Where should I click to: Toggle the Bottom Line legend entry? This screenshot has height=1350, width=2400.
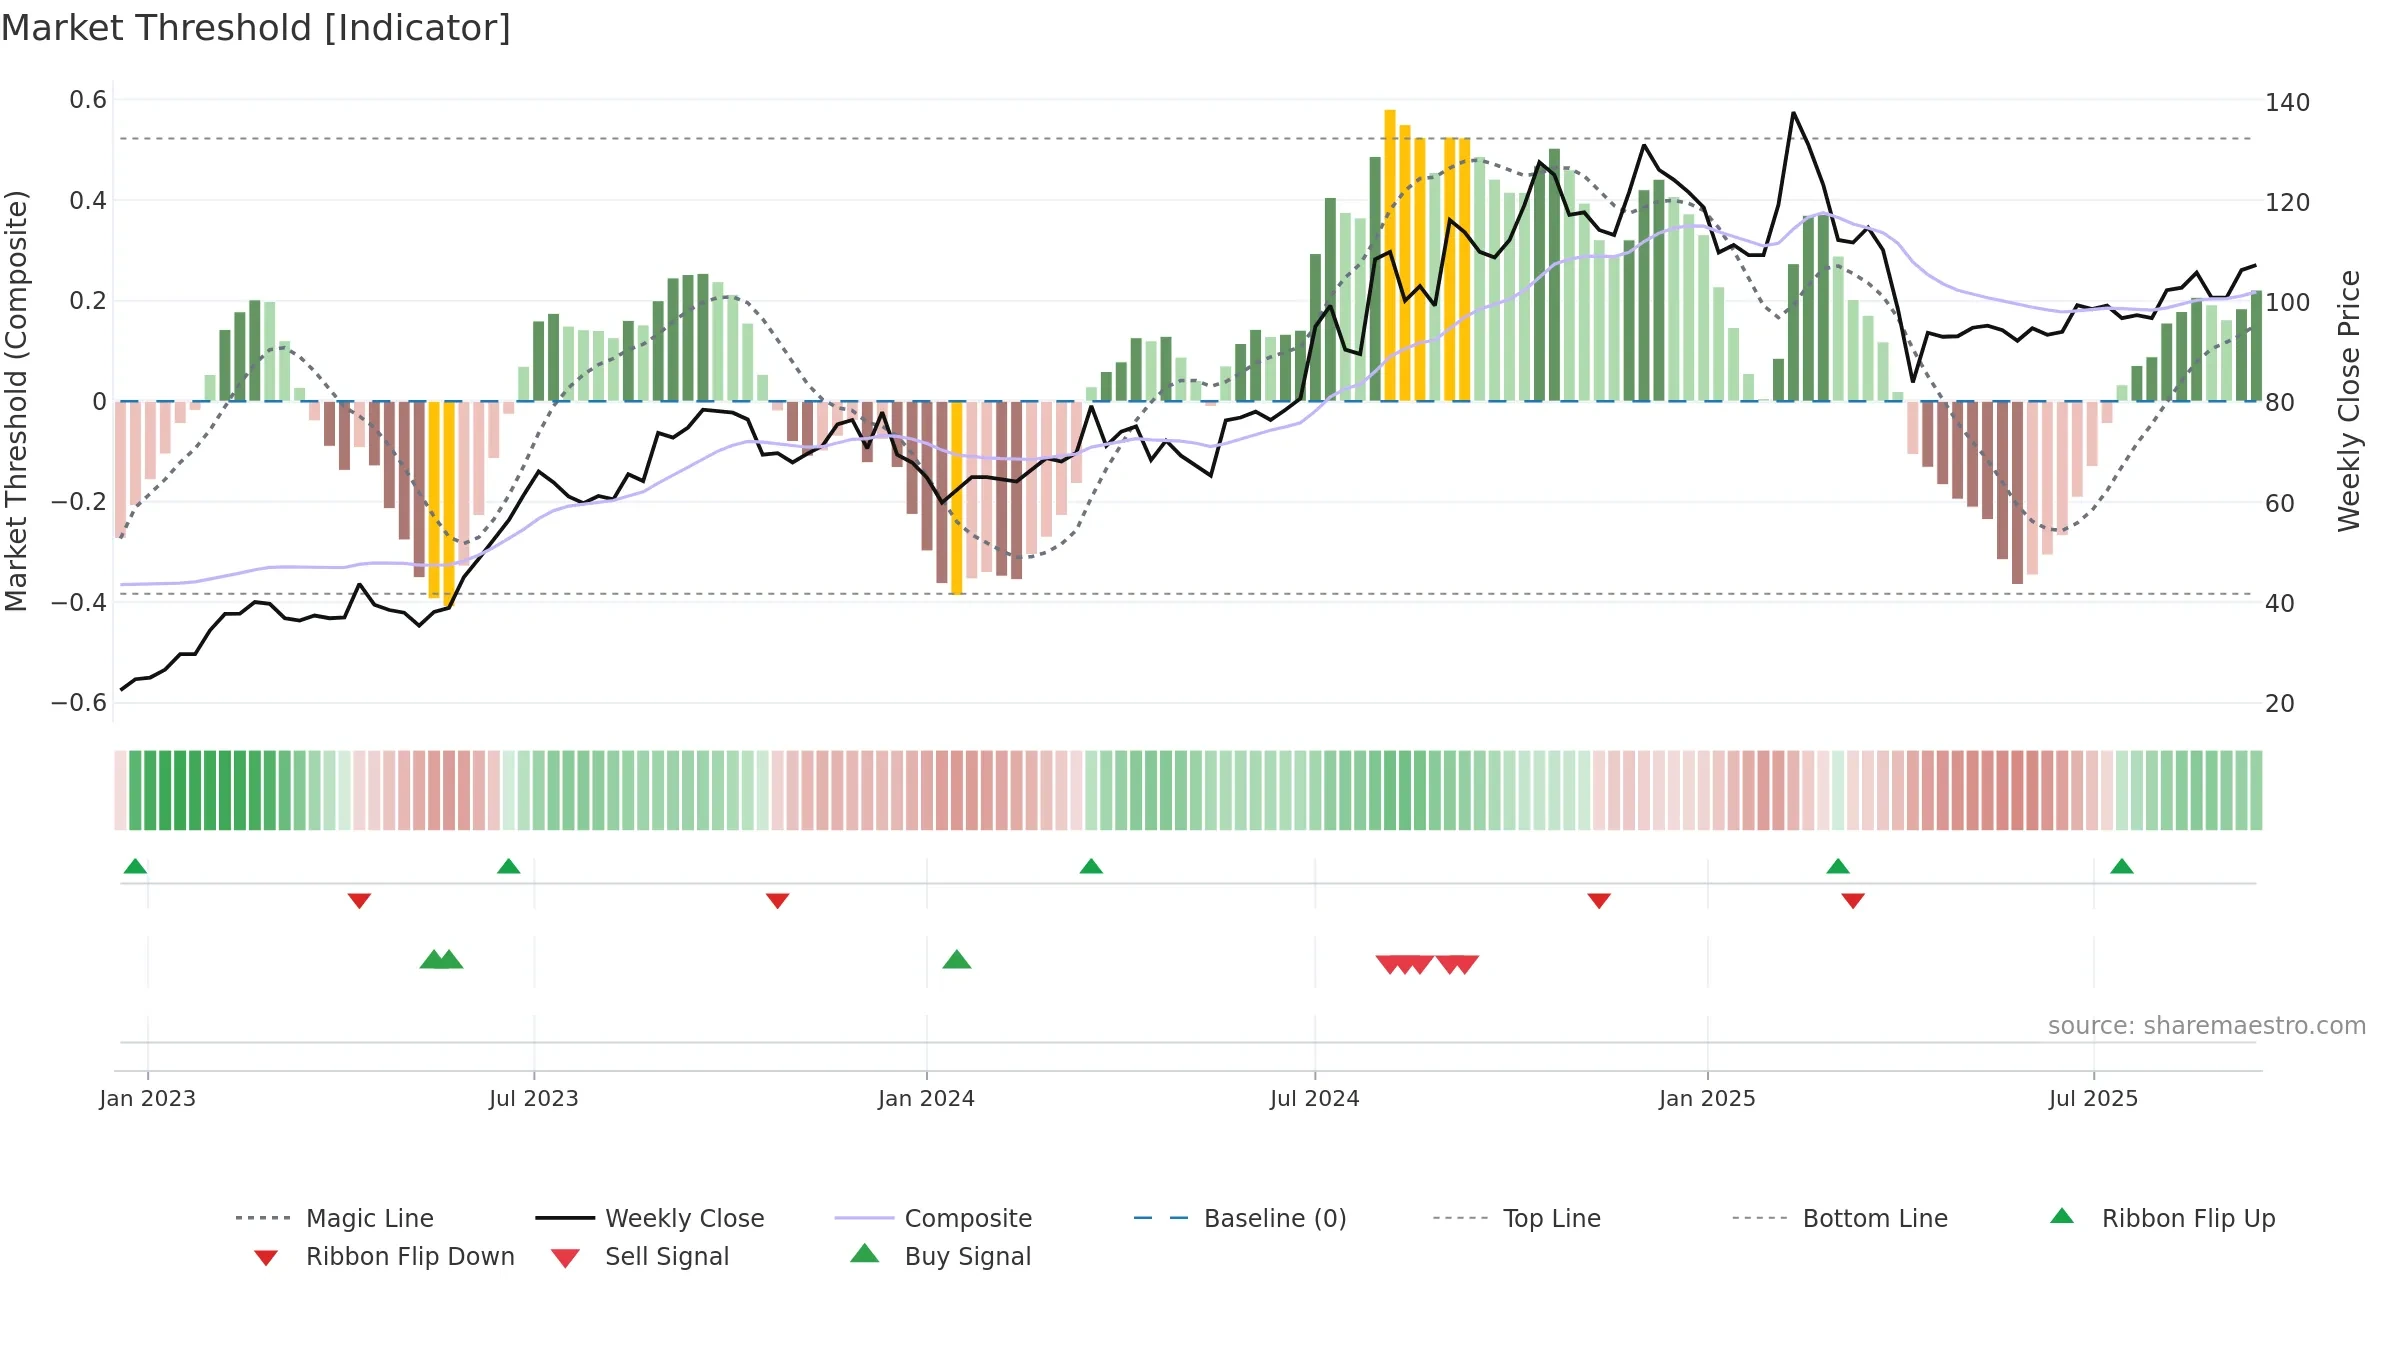tap(1840, 1218)
